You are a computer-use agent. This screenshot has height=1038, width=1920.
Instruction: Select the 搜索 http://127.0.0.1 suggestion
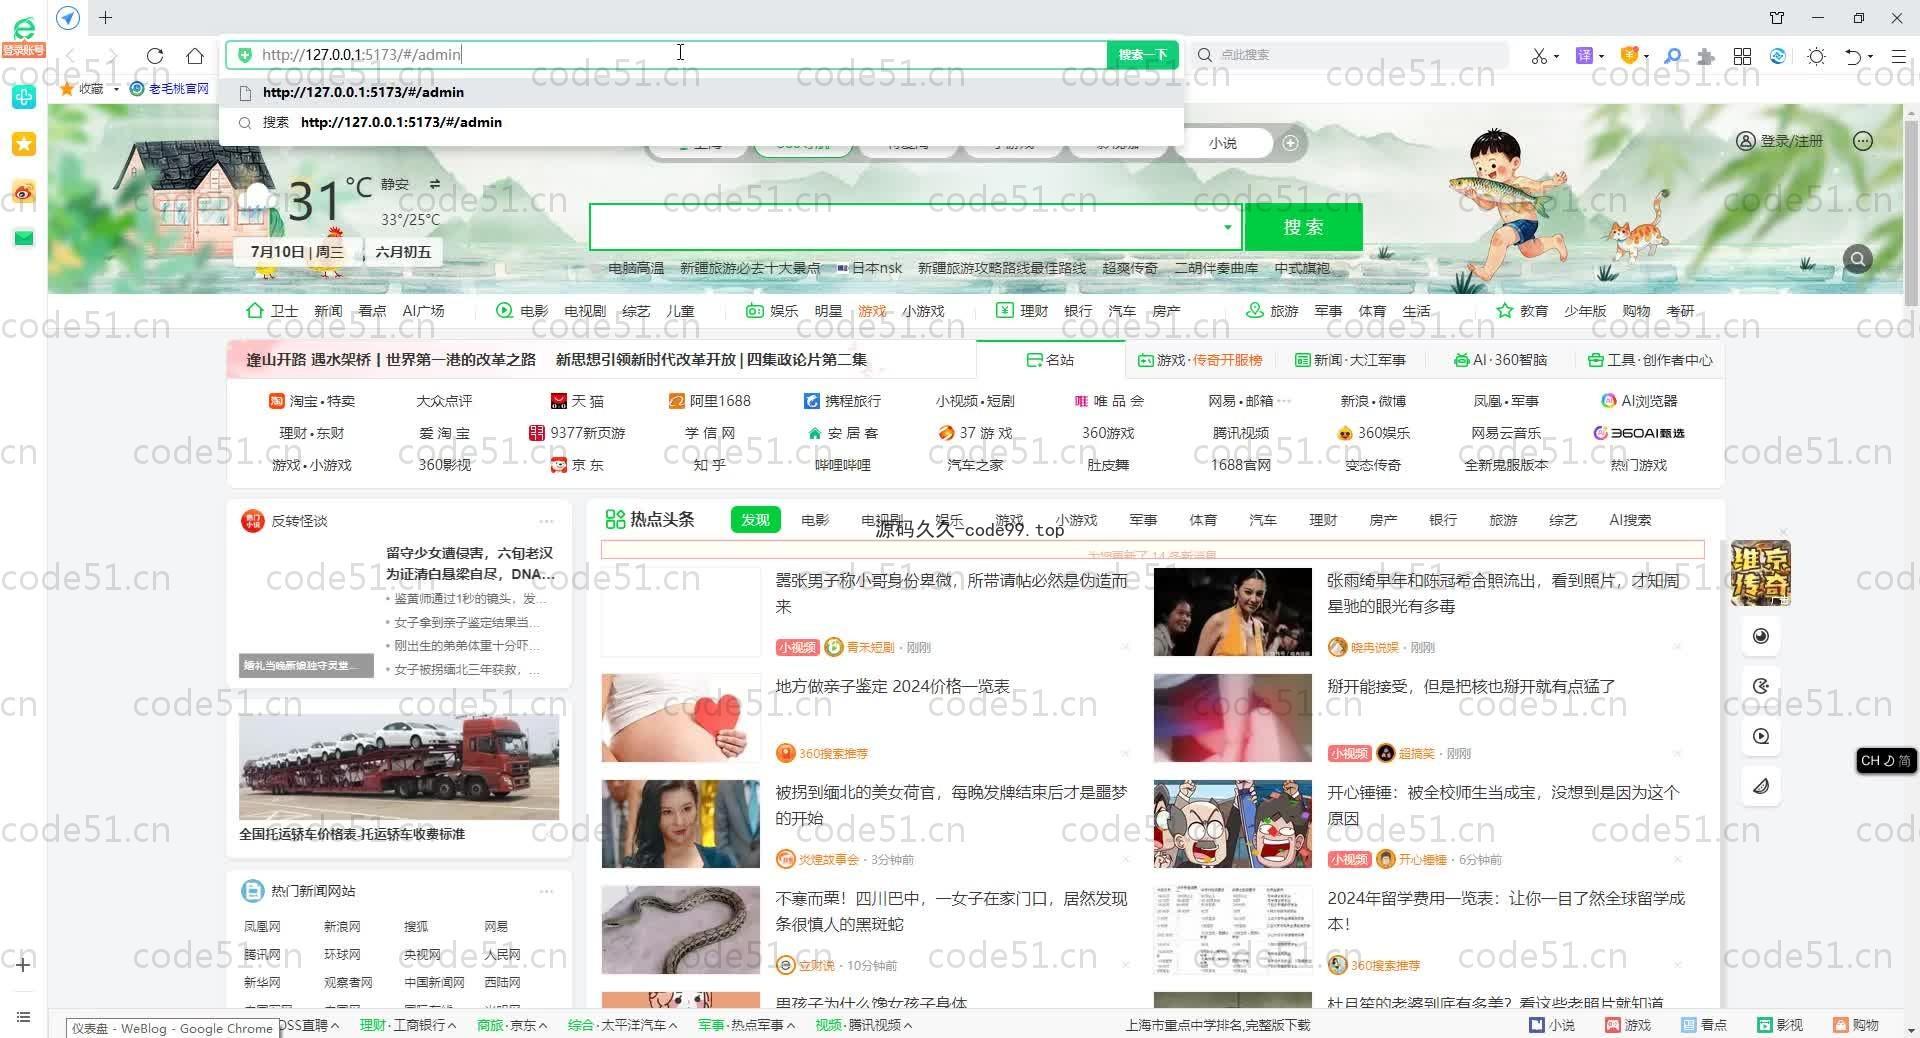(x=702, y=122)
